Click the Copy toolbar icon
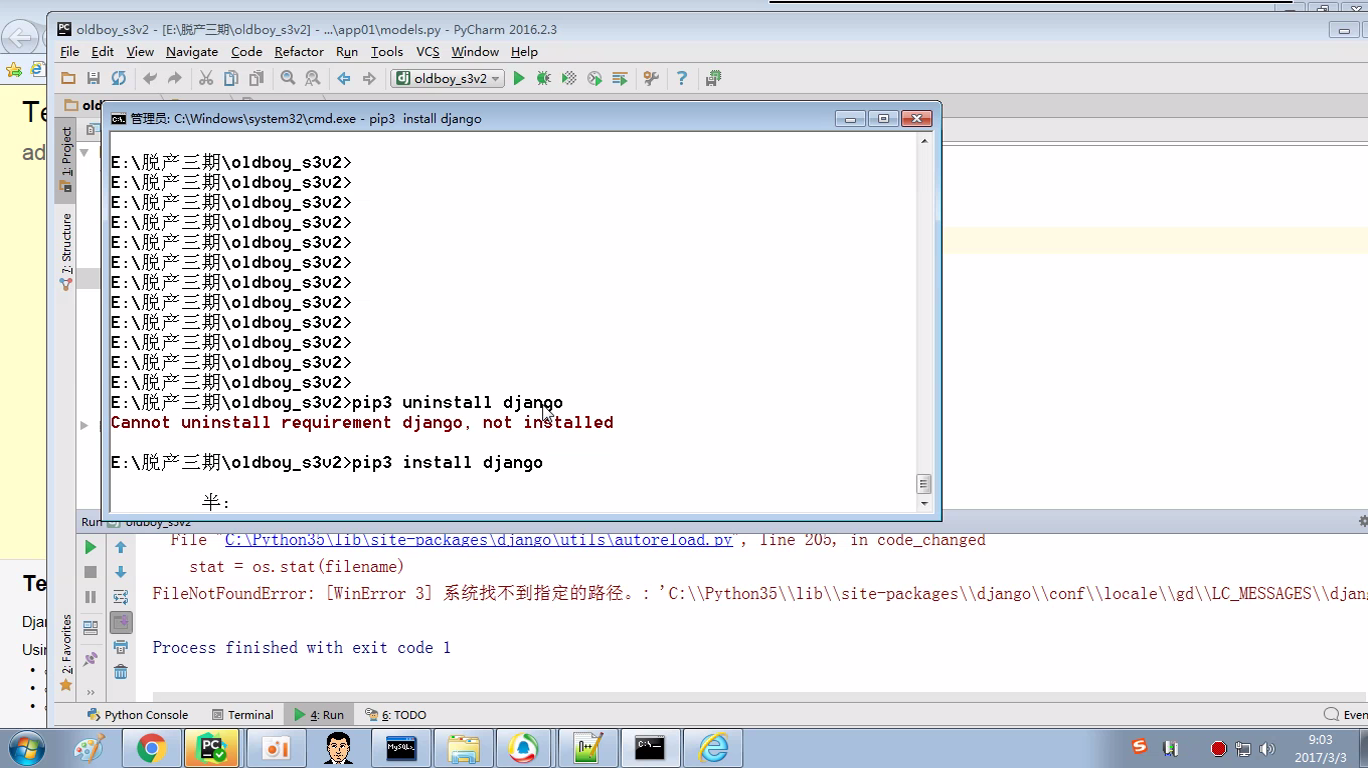The image size is (1368, 768). click(x=231, y=78)
